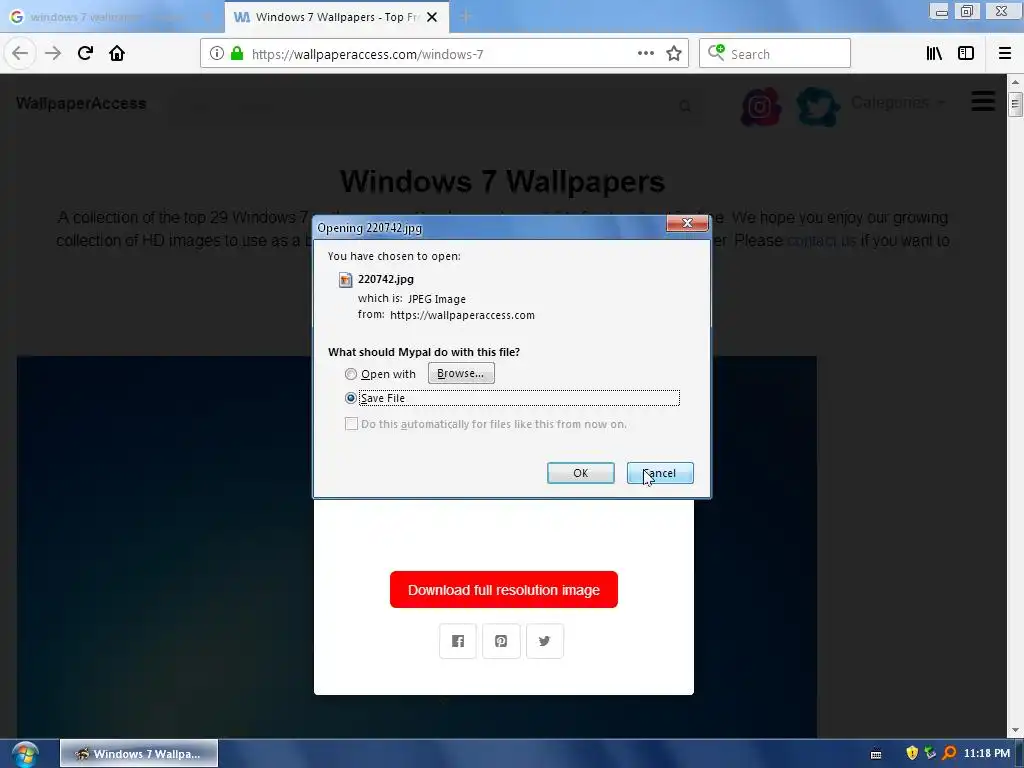Click the magnifier tray icon
Image resolution: width=1024 pixels, height=768 pixels.
point(950,754)
